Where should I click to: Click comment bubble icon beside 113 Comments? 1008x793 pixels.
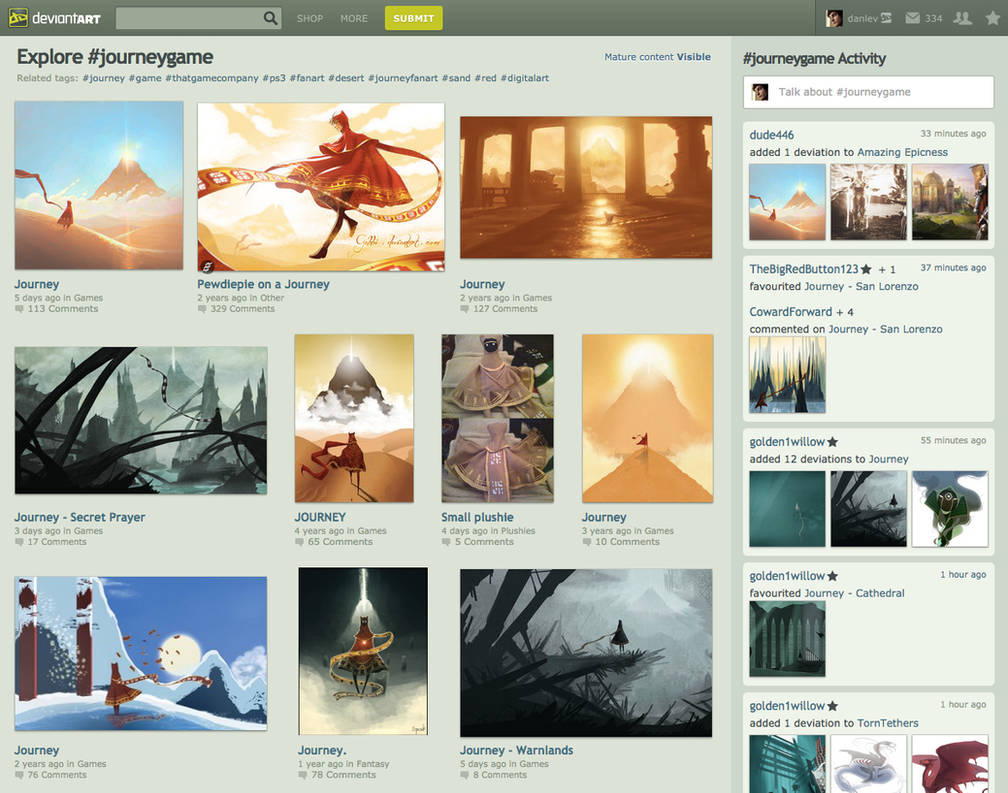(19, 309)
